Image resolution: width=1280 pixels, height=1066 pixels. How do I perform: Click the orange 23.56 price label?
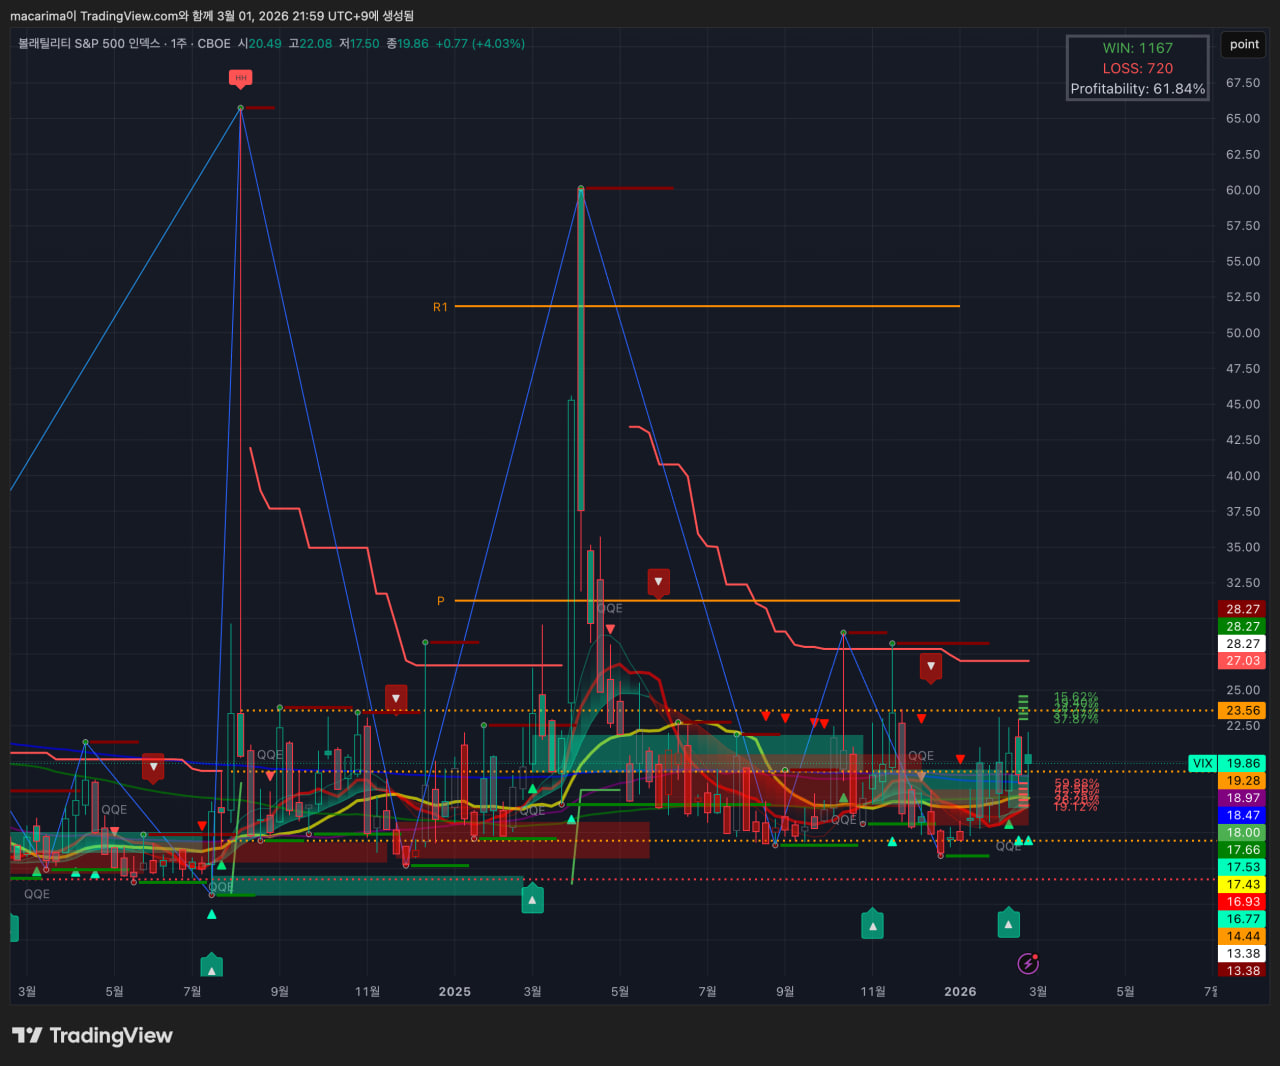click(x=1243, y=710)
